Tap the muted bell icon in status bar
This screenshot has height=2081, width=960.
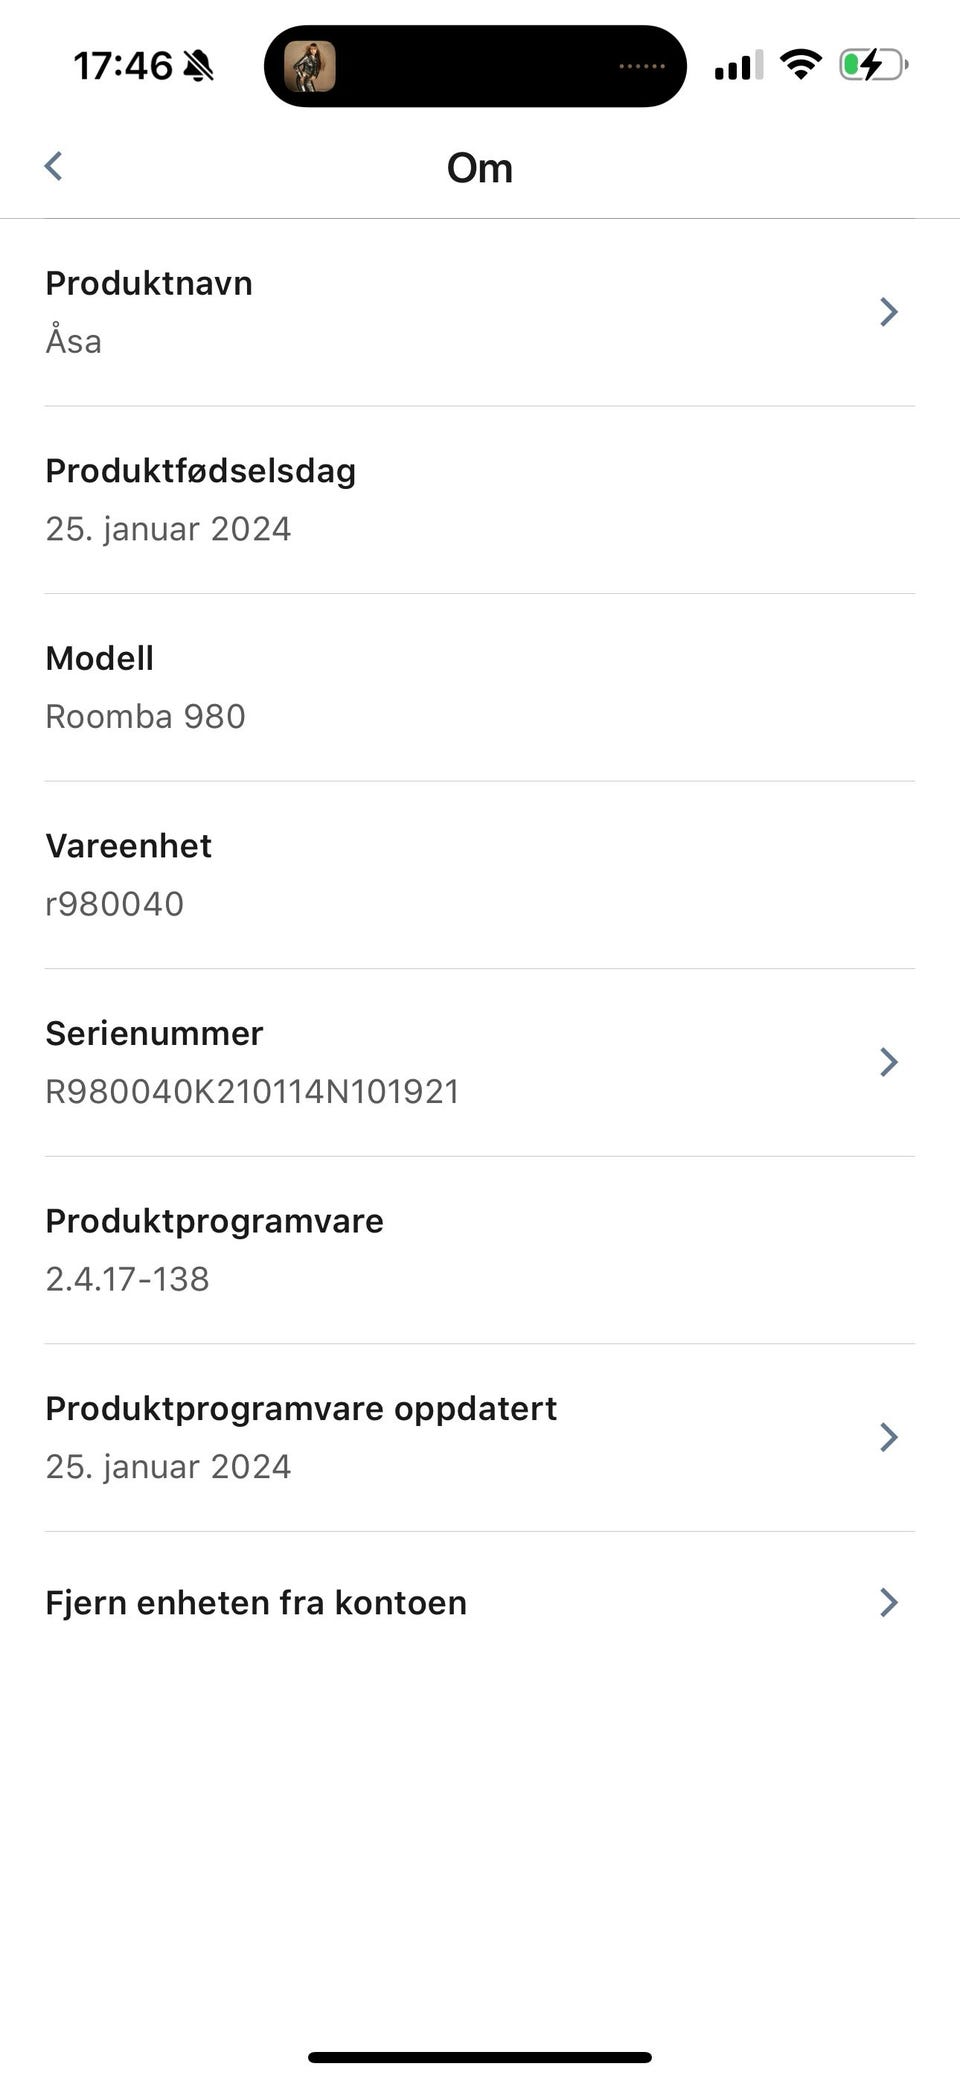coord(199,66)
